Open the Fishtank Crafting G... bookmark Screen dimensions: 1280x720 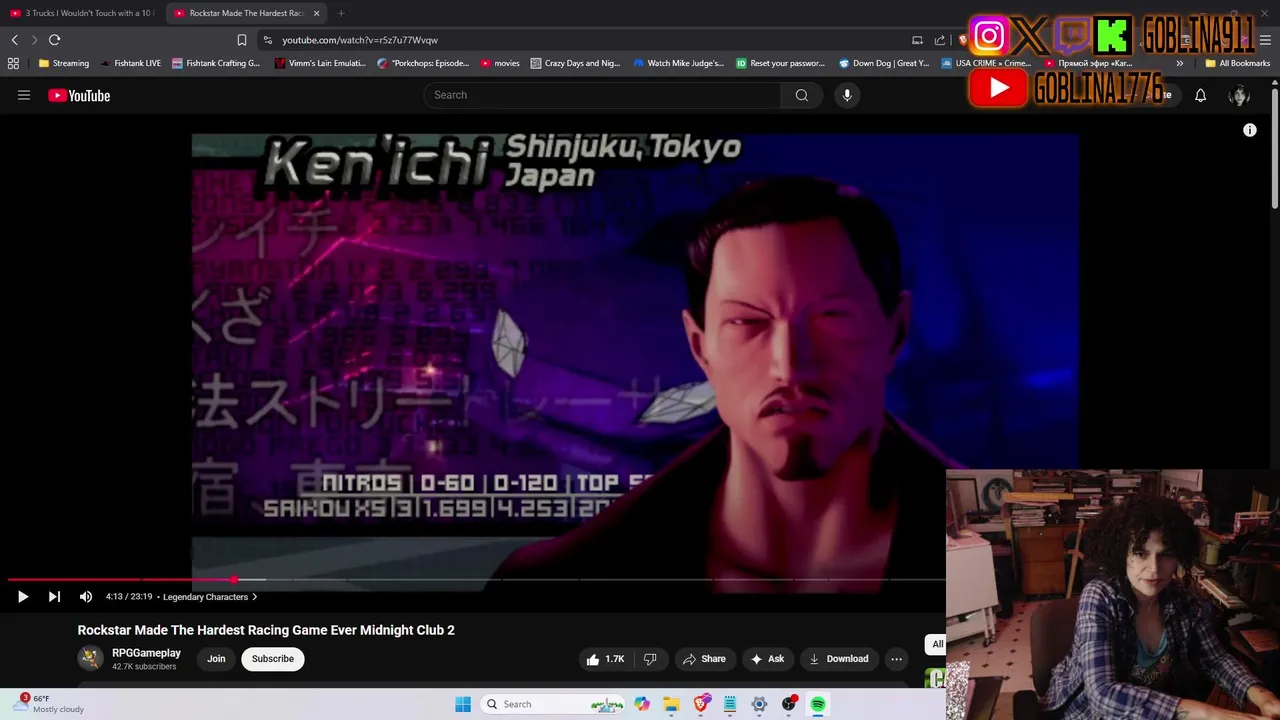tap(216, 63)
